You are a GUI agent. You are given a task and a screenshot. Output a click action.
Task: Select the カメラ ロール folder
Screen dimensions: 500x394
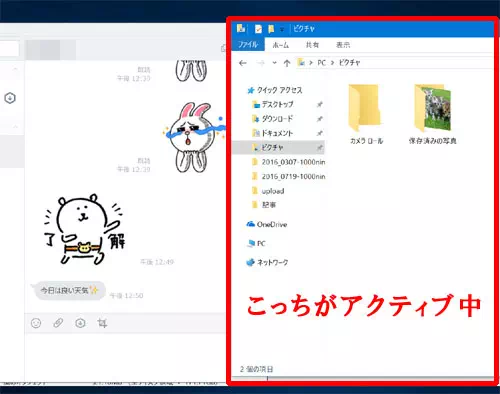click(366, 114)
